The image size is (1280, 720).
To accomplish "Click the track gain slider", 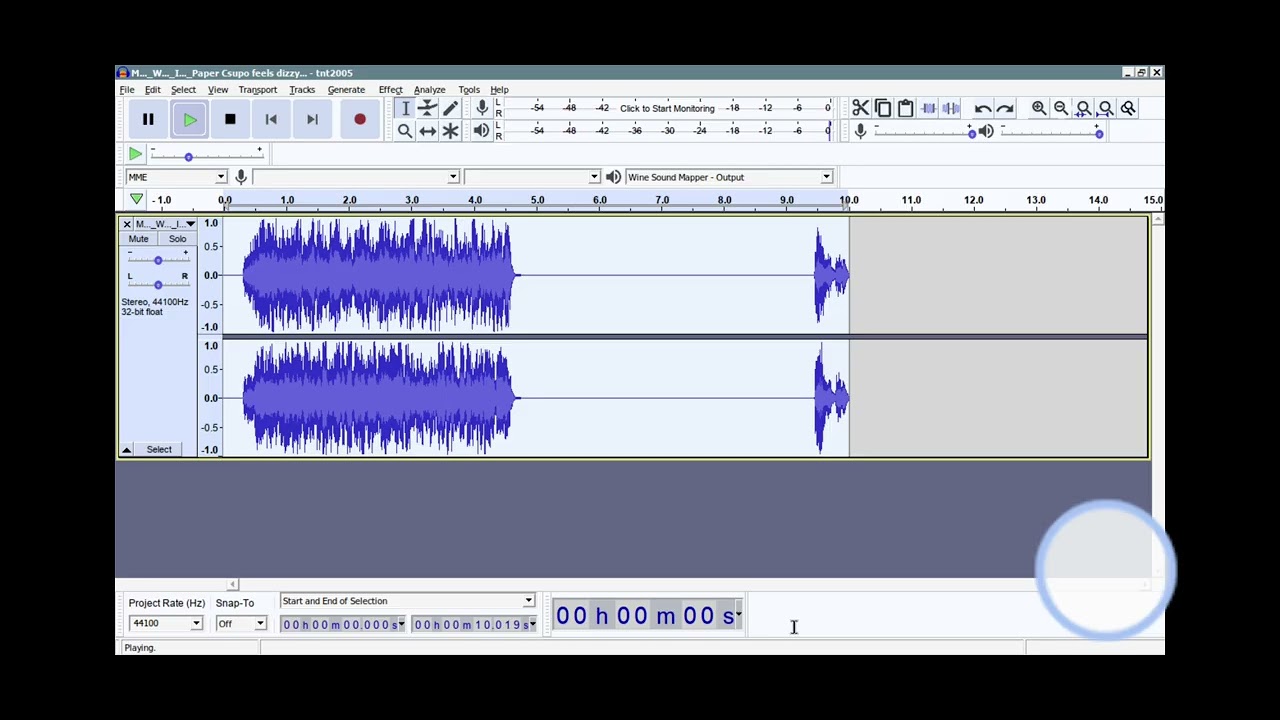I will coord(157,260).
